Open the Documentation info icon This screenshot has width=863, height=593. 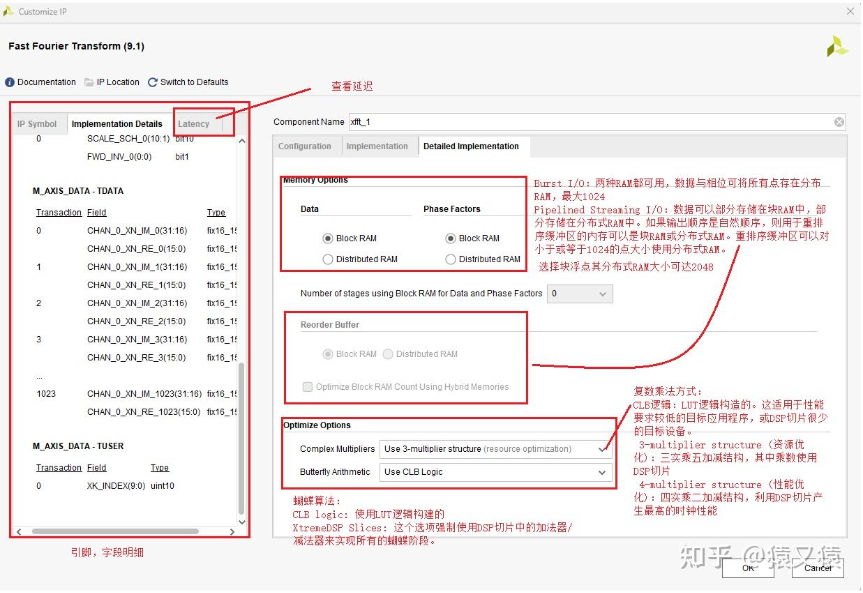(x=10, y=82)
